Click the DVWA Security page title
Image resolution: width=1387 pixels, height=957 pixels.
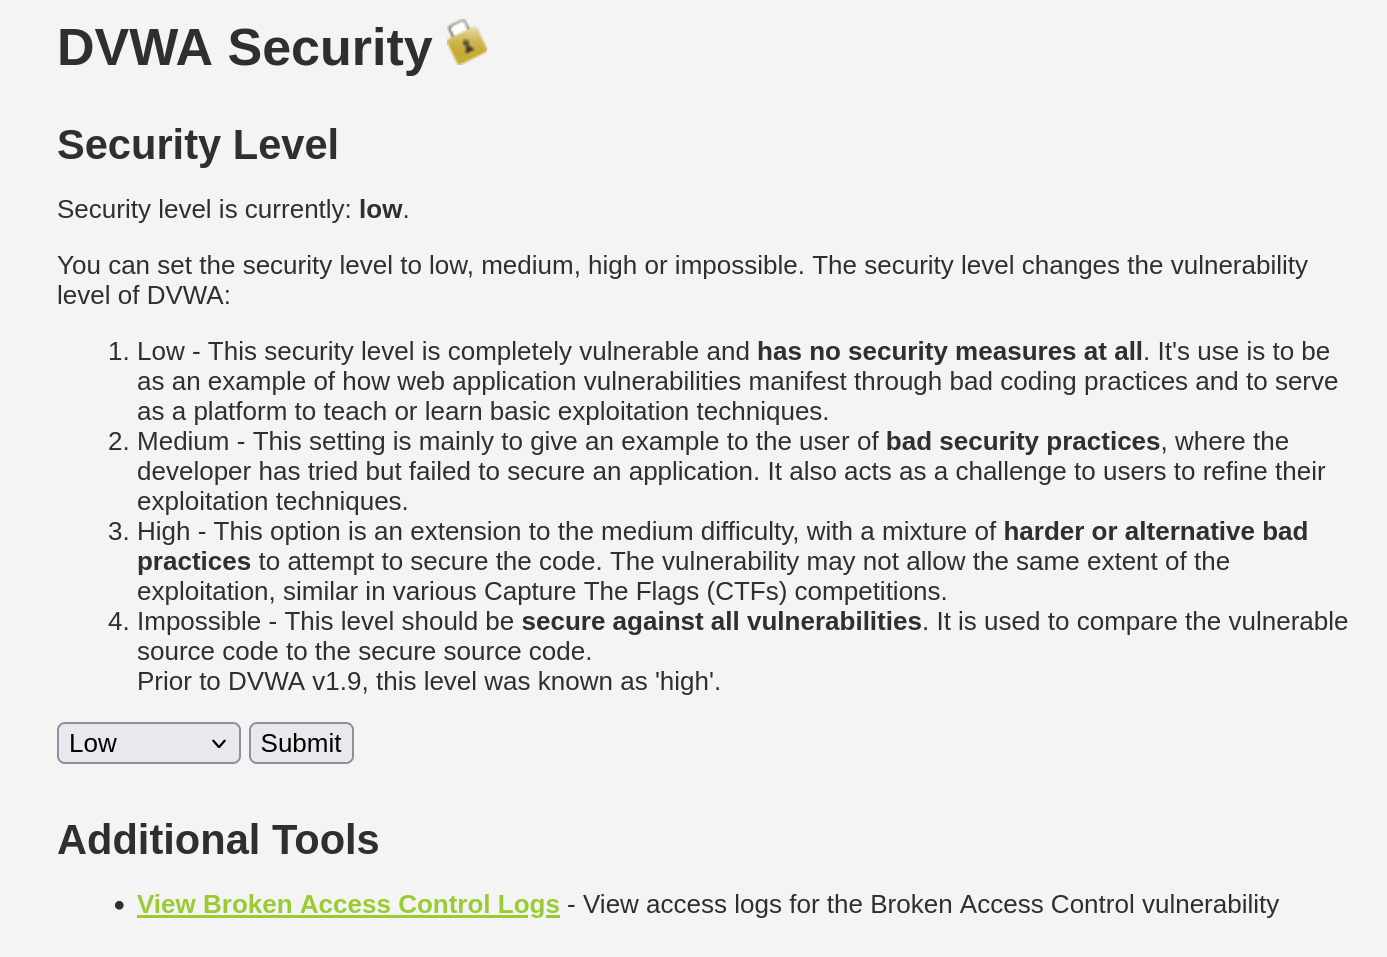pyautogui.click(x=244, y=48)
